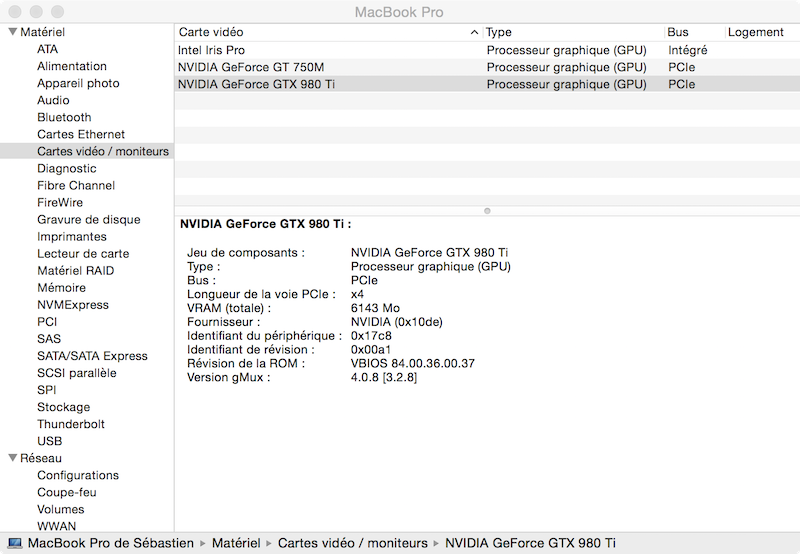This screenshot has height=554, width=800.
Task: Select Cartes Ethernet in the sidebar
Action: pyautogui.click(x=81, y=134)
